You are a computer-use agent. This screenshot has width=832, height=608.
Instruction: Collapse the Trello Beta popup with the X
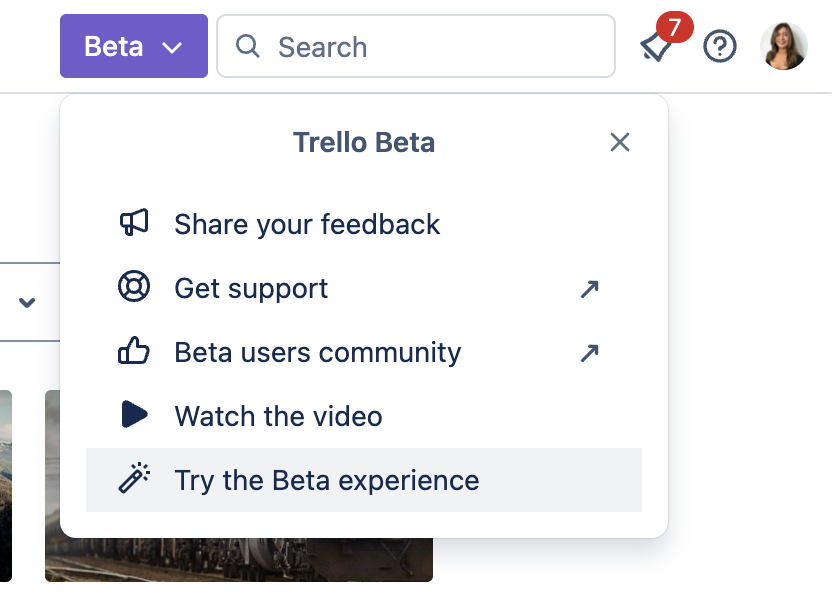[620, 142]
